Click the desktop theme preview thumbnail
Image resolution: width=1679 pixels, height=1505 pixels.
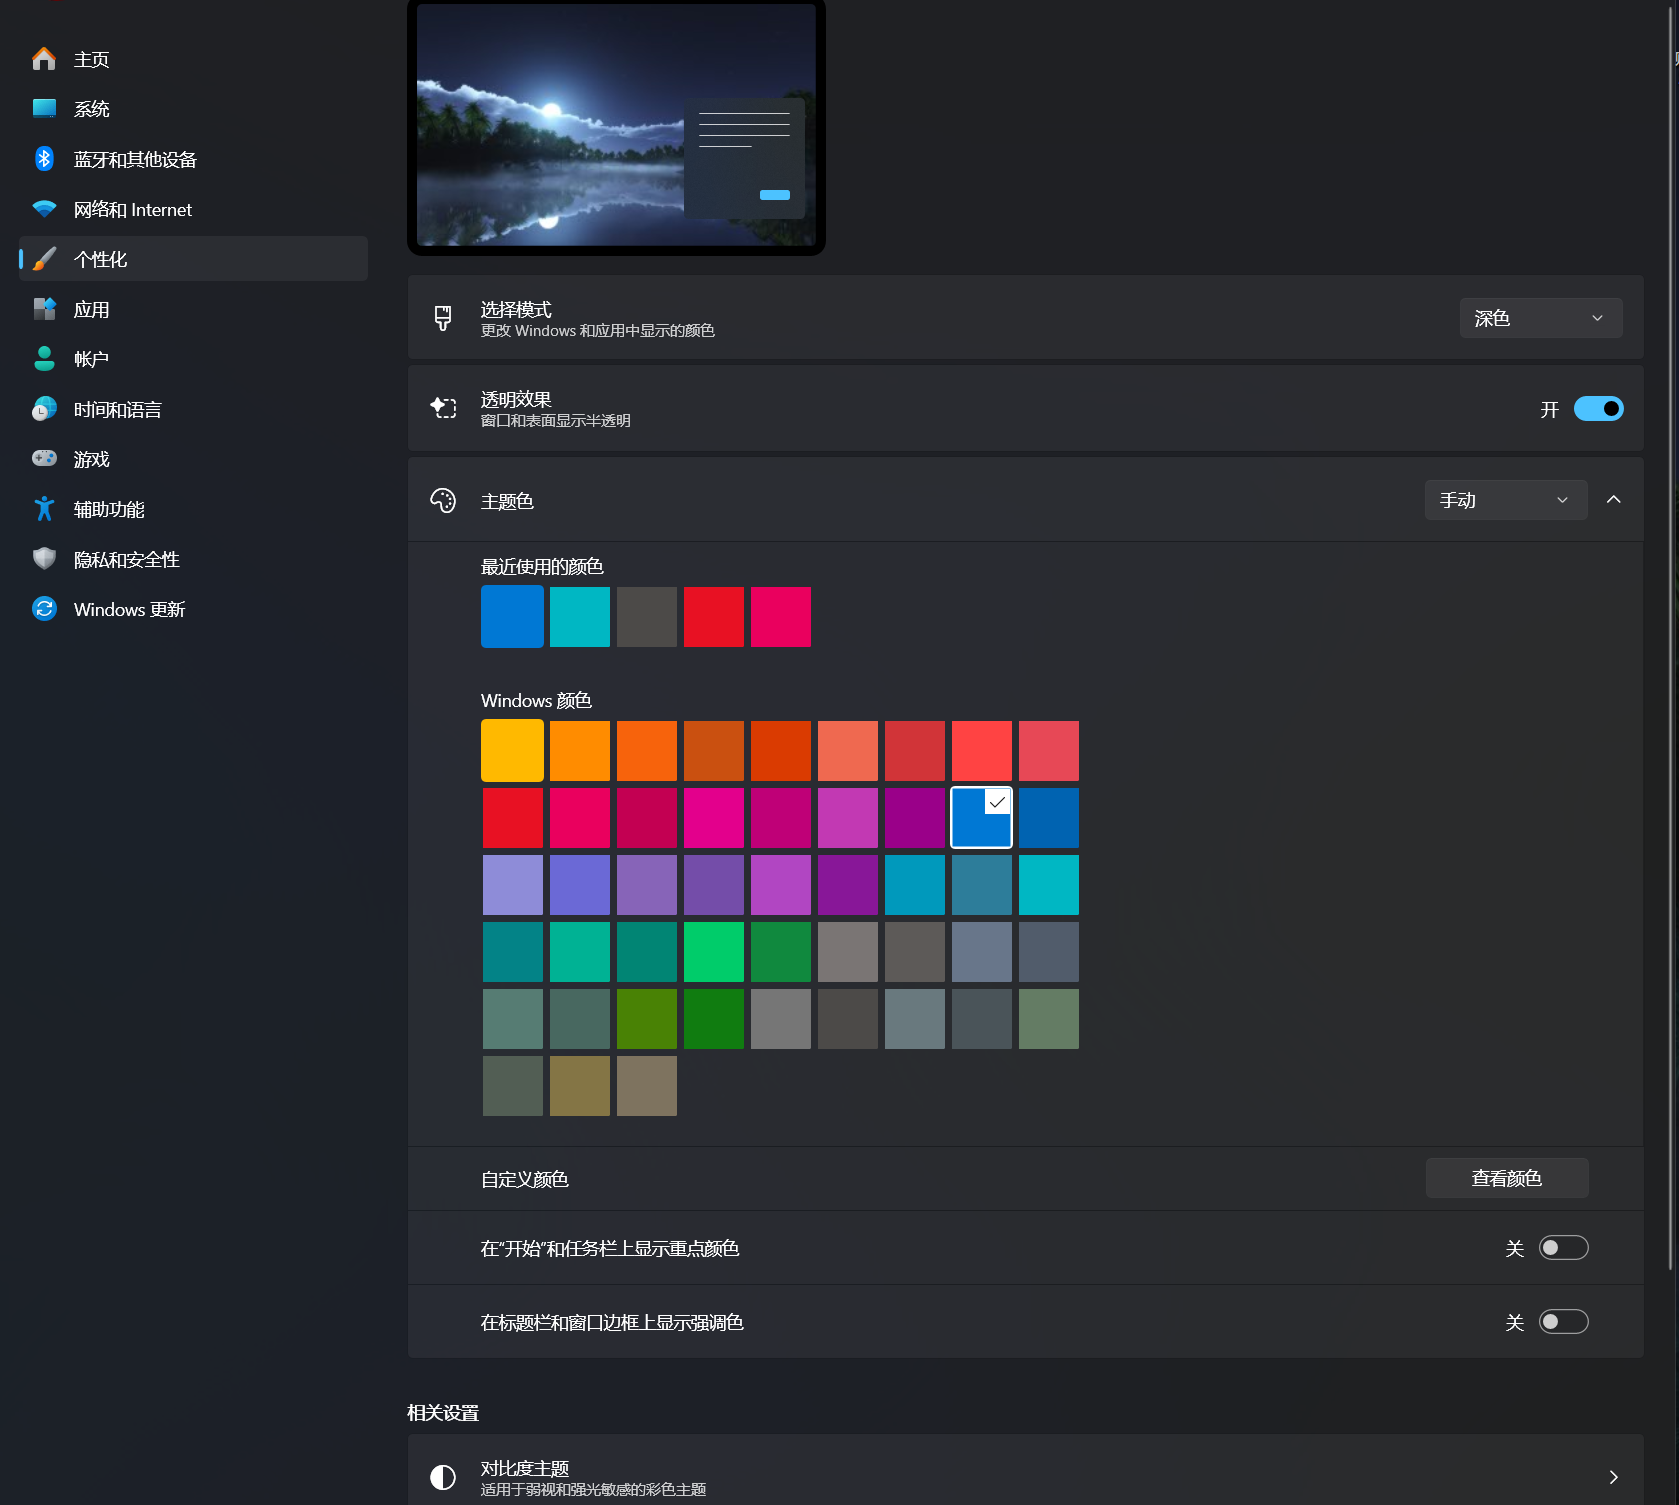(616, 126)
